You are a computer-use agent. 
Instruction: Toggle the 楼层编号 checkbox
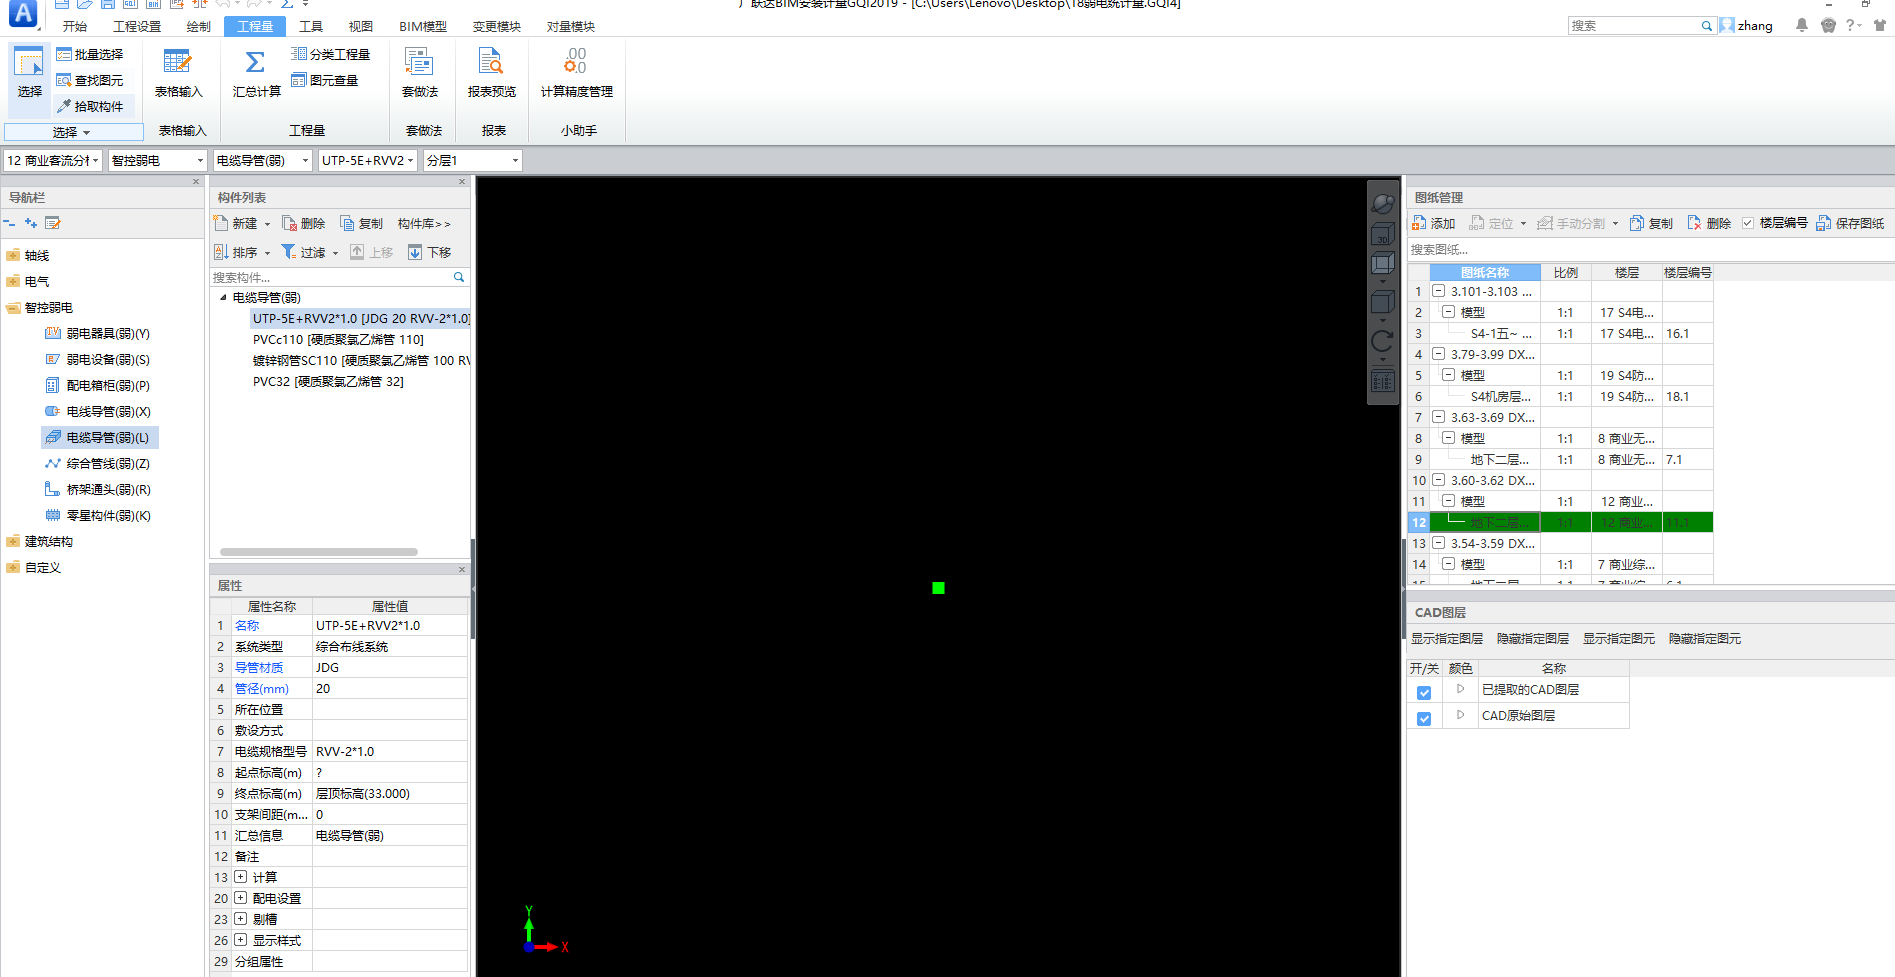coord(1748,223)
